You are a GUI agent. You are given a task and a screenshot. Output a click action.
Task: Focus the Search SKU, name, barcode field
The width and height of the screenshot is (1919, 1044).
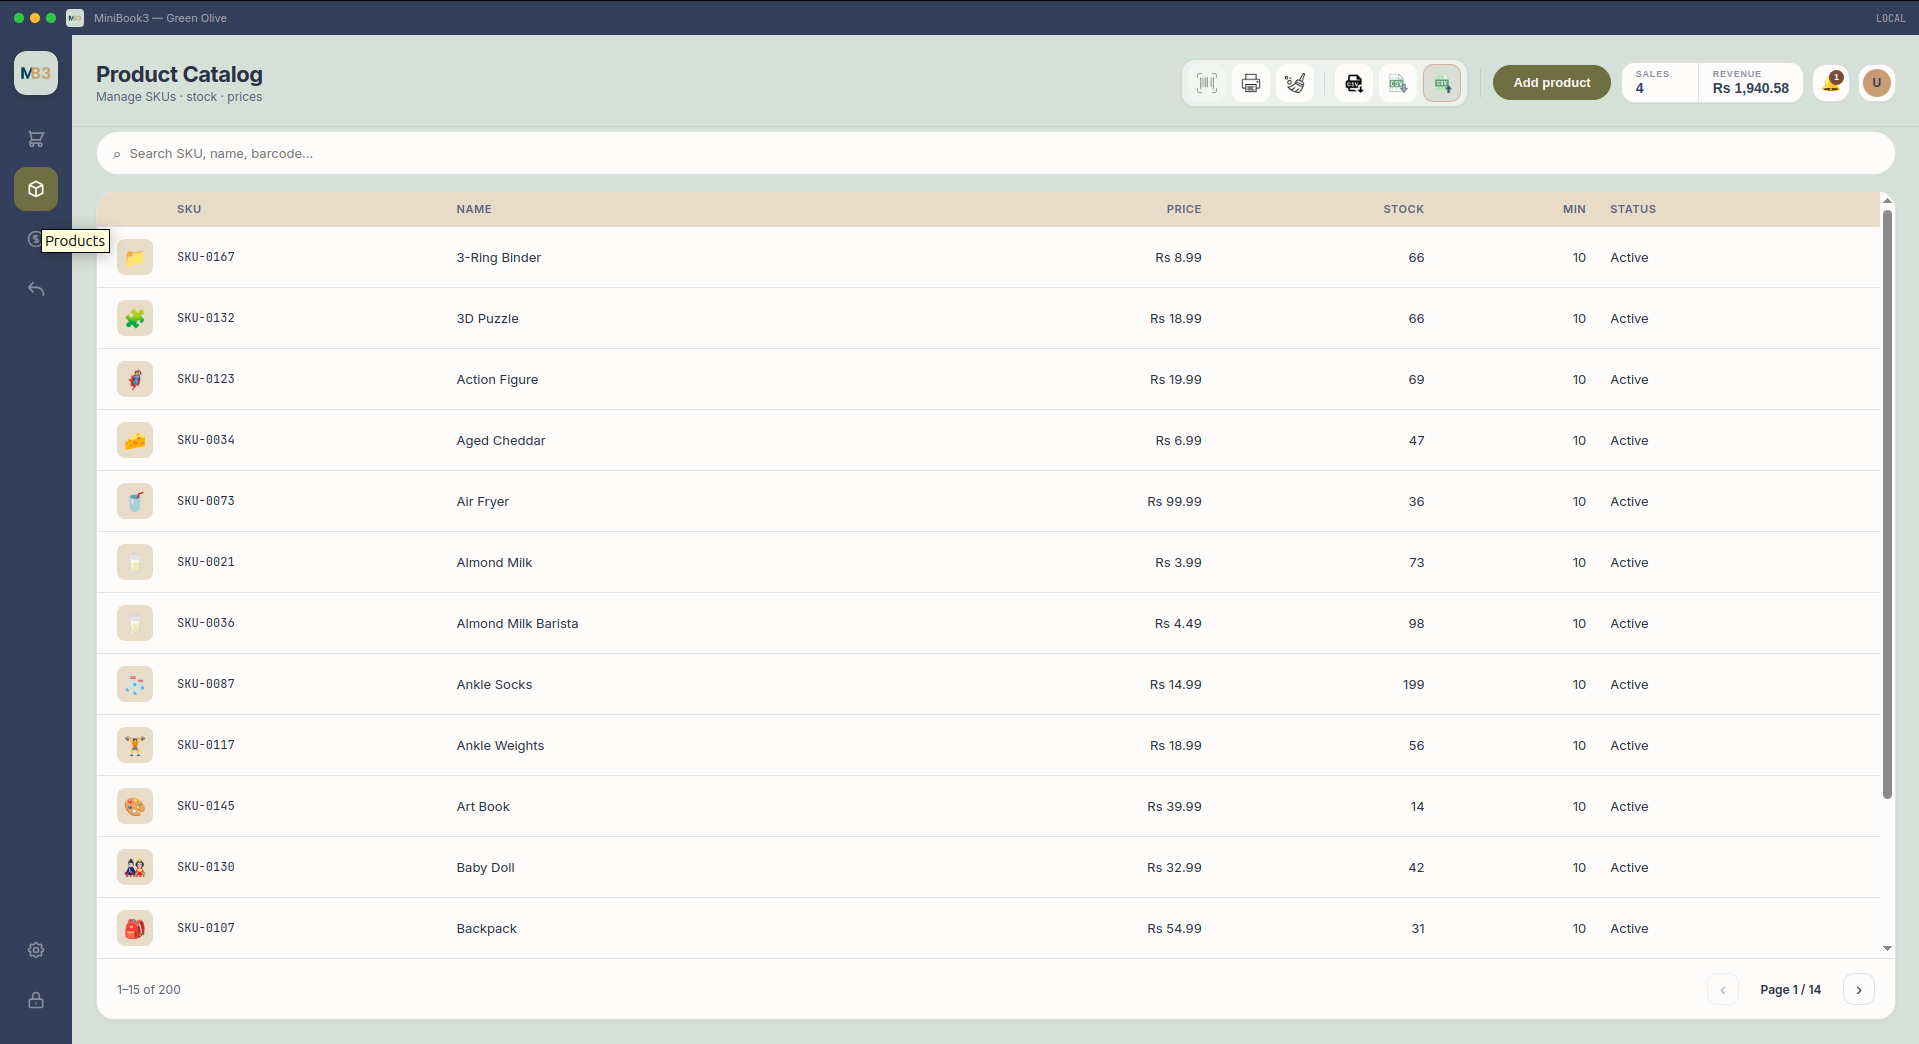click(996, 154)
